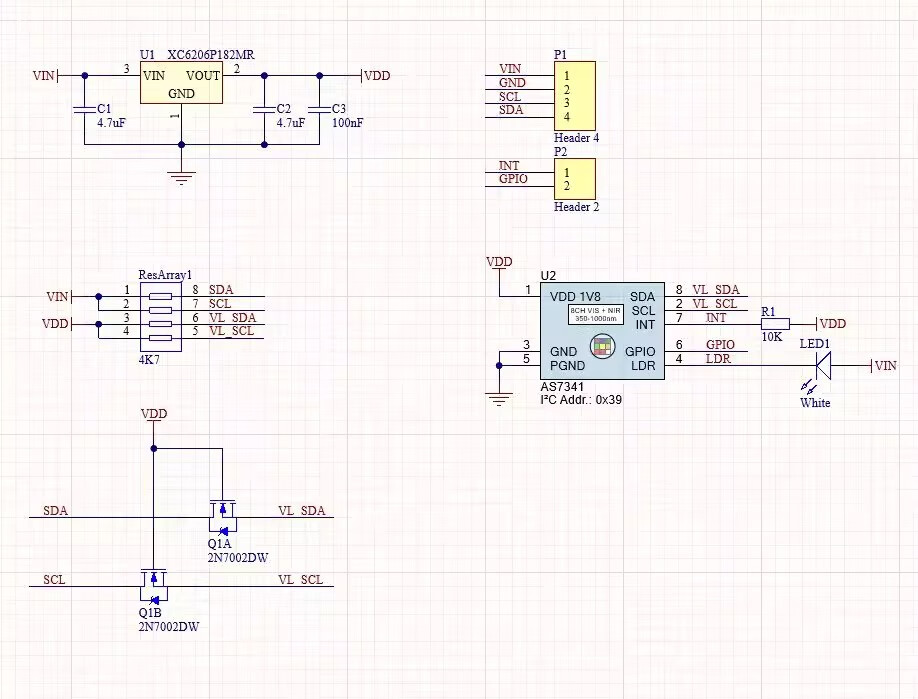Select the Header 4 connector P1
Image resolution: width=918 pixels, height=699 pixels.
point(575,96)
